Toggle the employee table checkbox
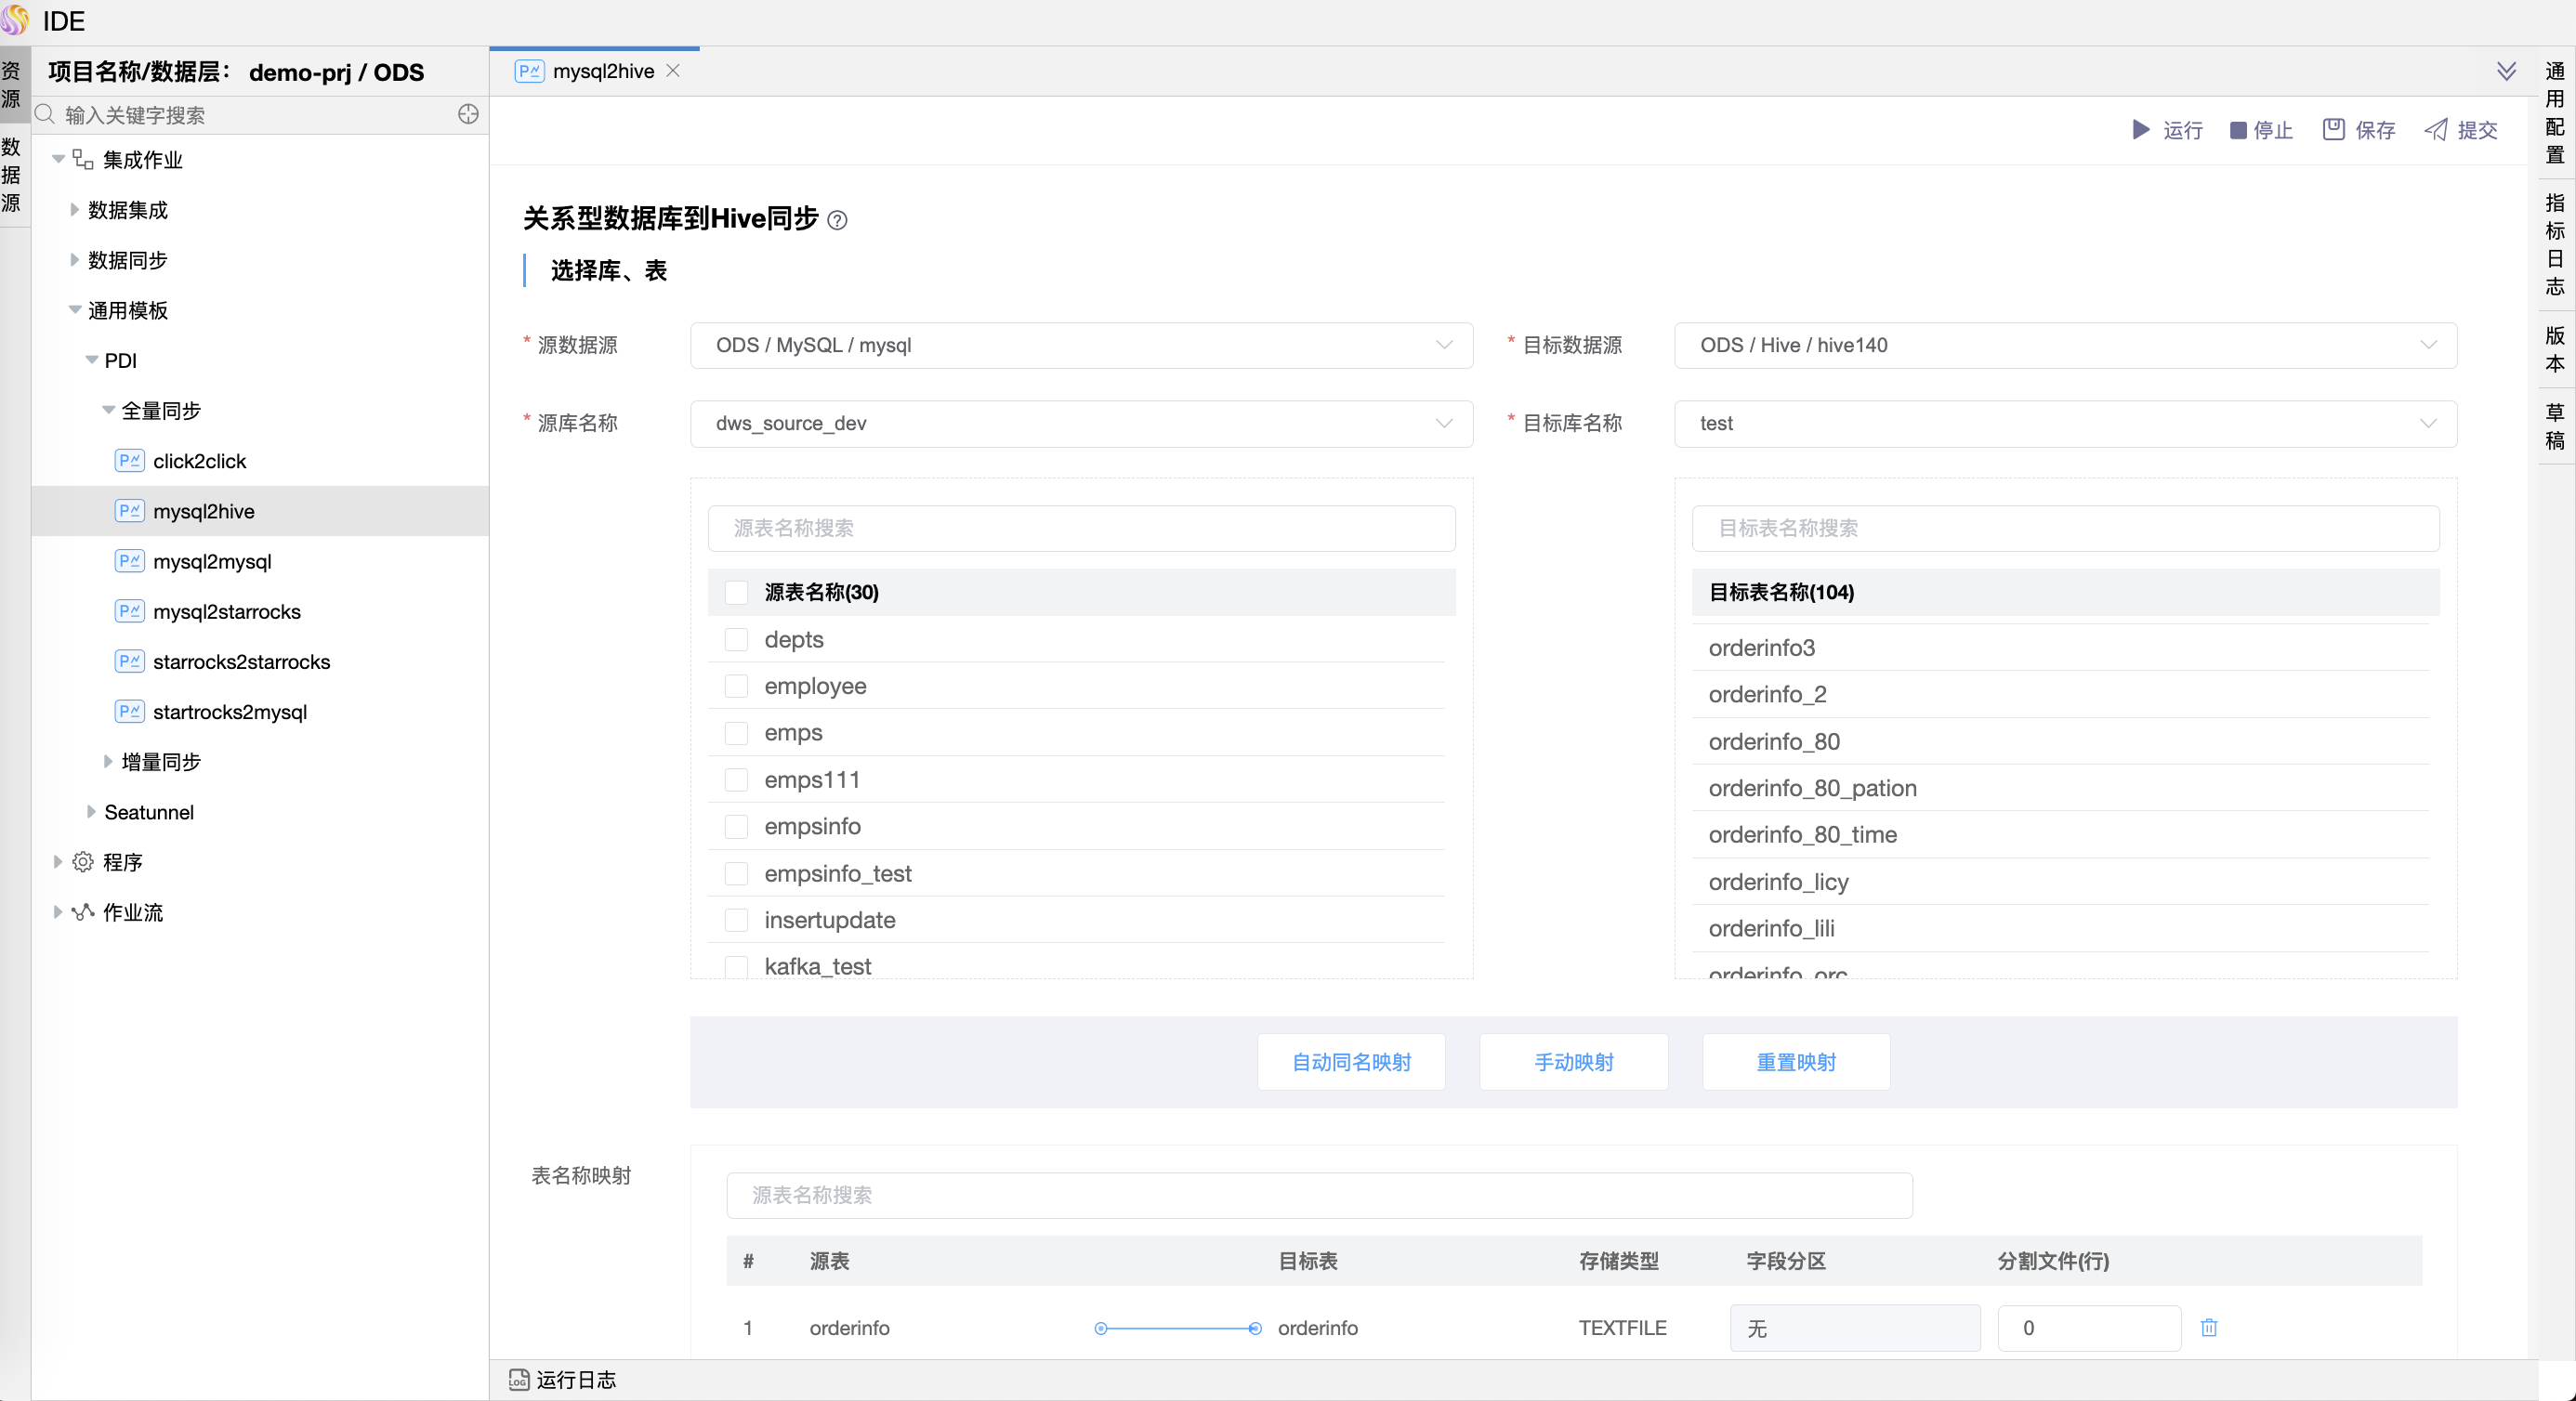Screen dimensions: 2576x1401 pos(737,686)
